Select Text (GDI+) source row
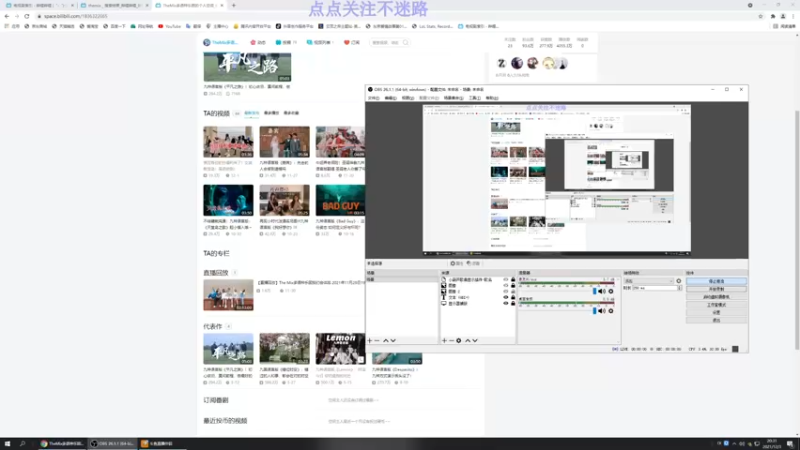 pyautogui.click(x=478, y=297)
